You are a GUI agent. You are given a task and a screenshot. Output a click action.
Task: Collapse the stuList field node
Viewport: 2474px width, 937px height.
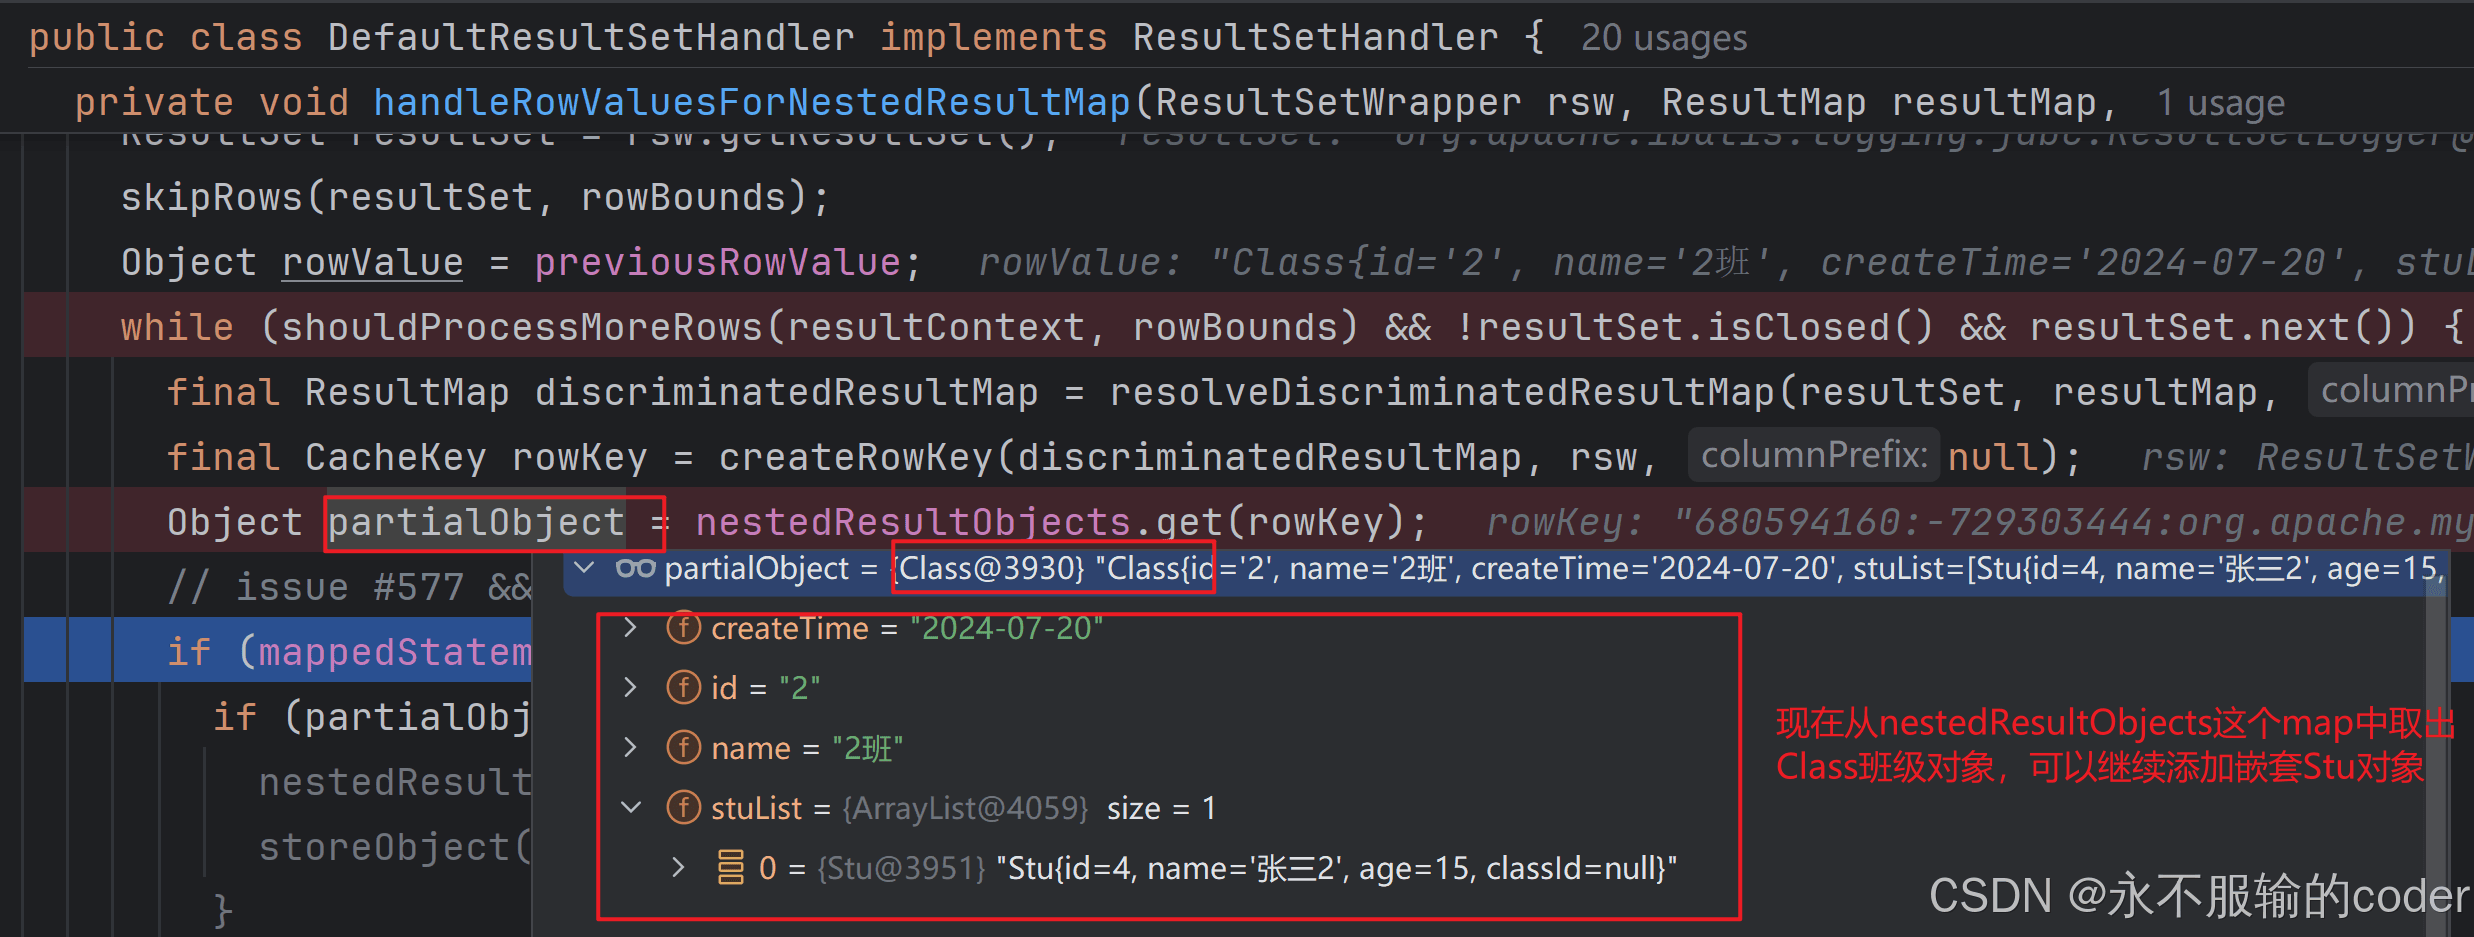coord(630,808)
